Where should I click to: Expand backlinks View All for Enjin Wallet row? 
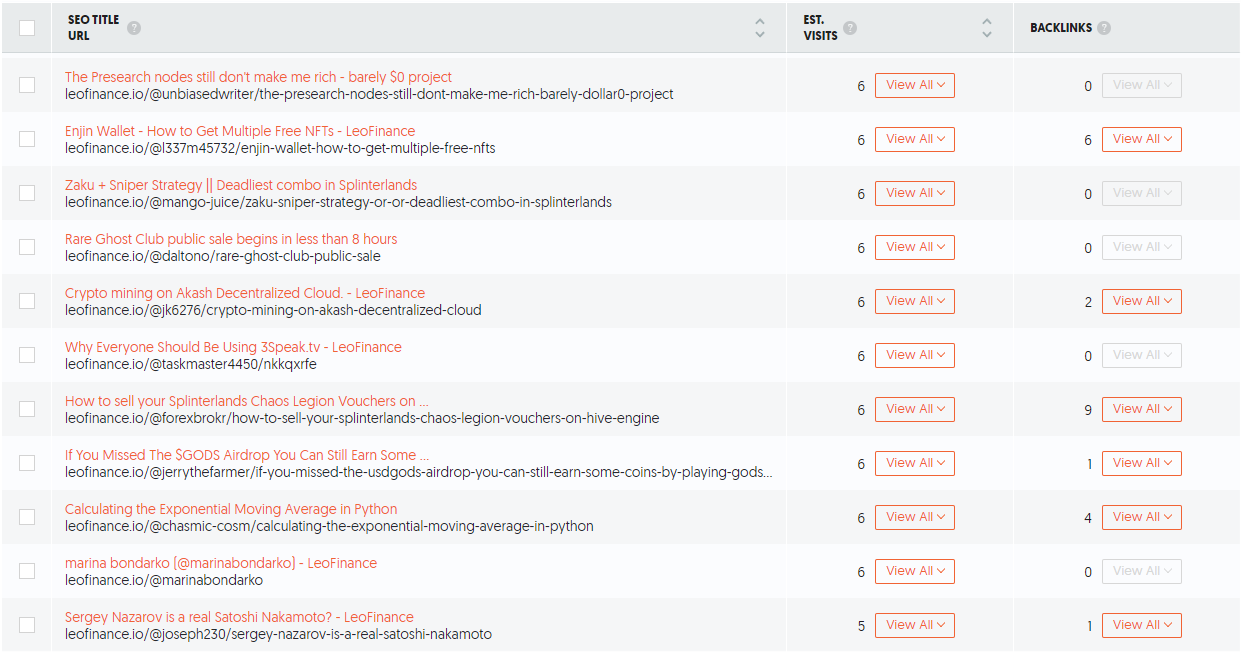(x=1142, y=139)
